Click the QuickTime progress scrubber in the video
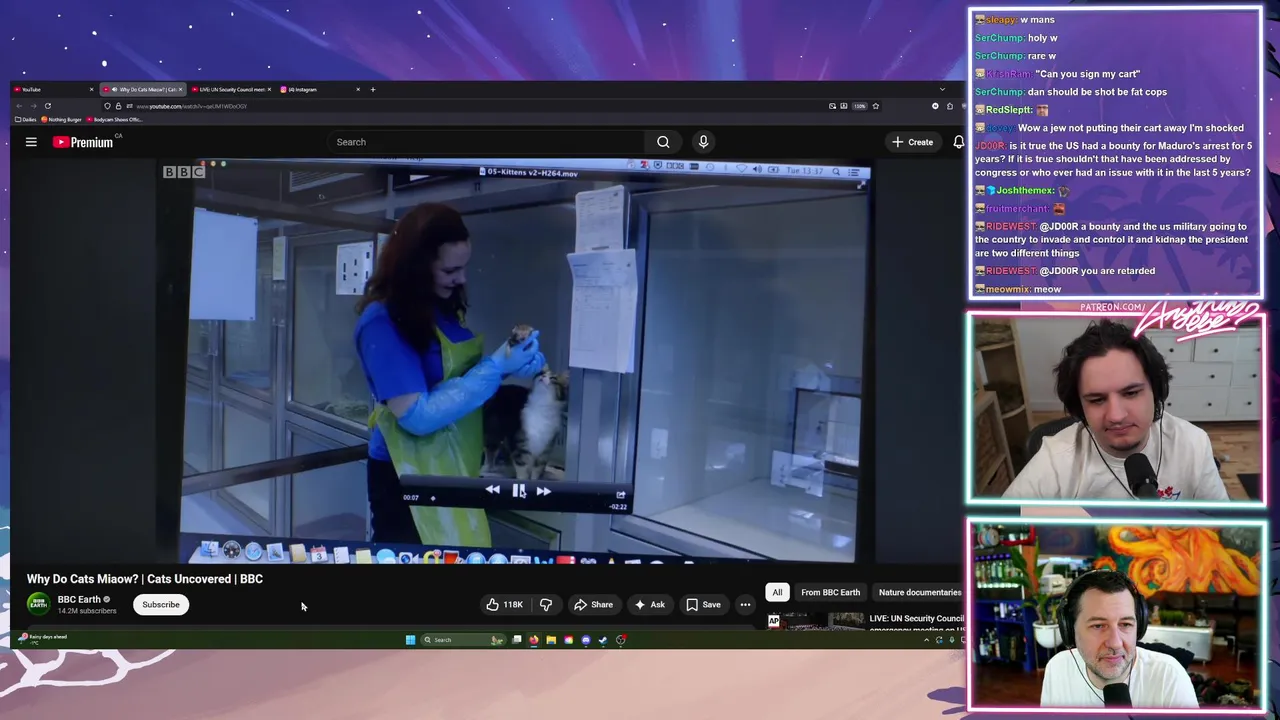The height and width of the screenshot is (720, 1280). pos(433,497)
